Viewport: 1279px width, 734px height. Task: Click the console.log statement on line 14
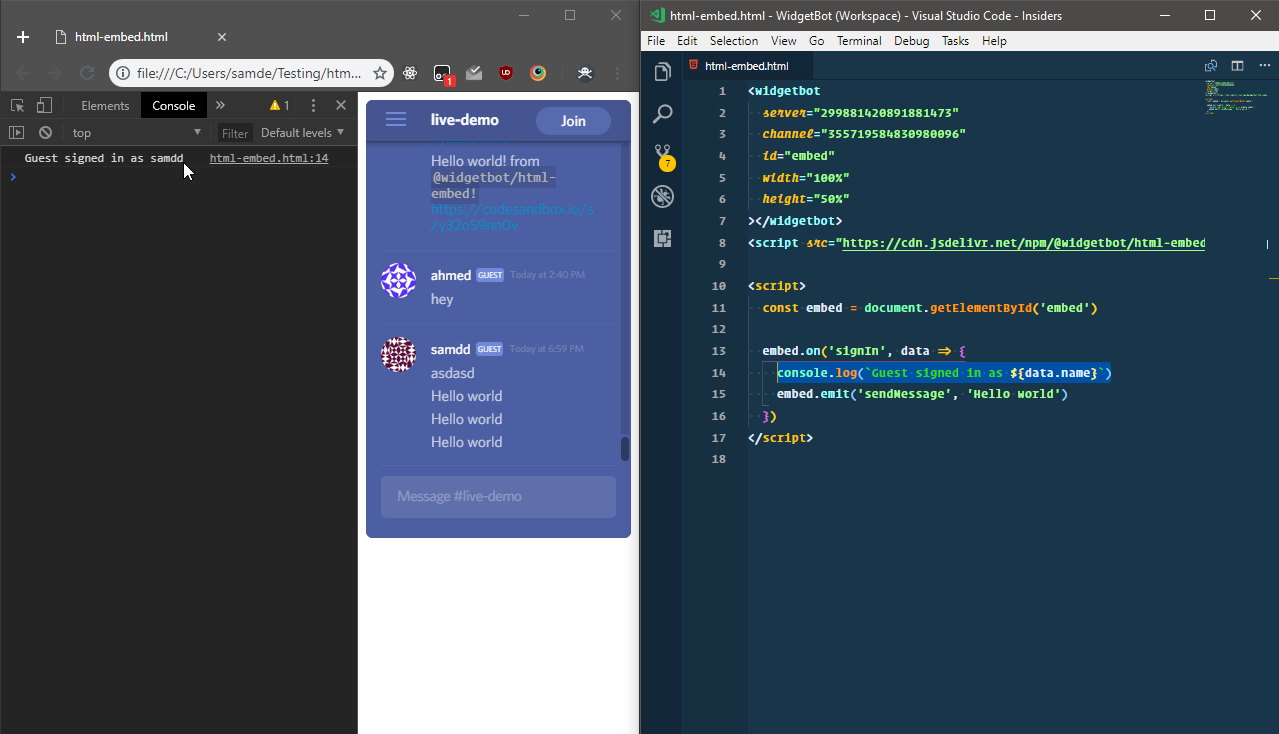pyautogui.click(x=944, y=373)
